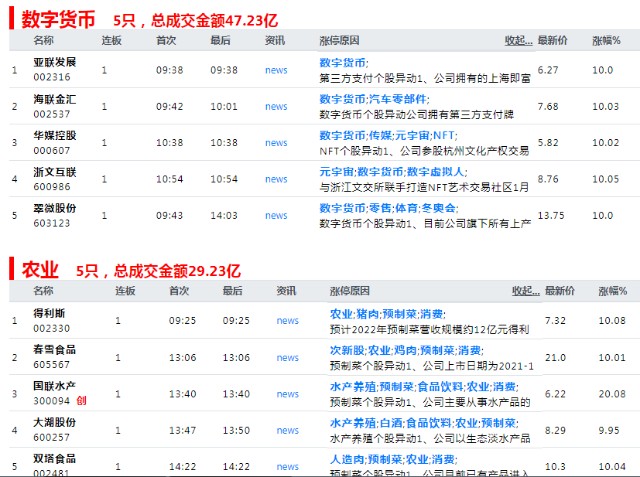Click stock code 300094

tap(52, 401)
